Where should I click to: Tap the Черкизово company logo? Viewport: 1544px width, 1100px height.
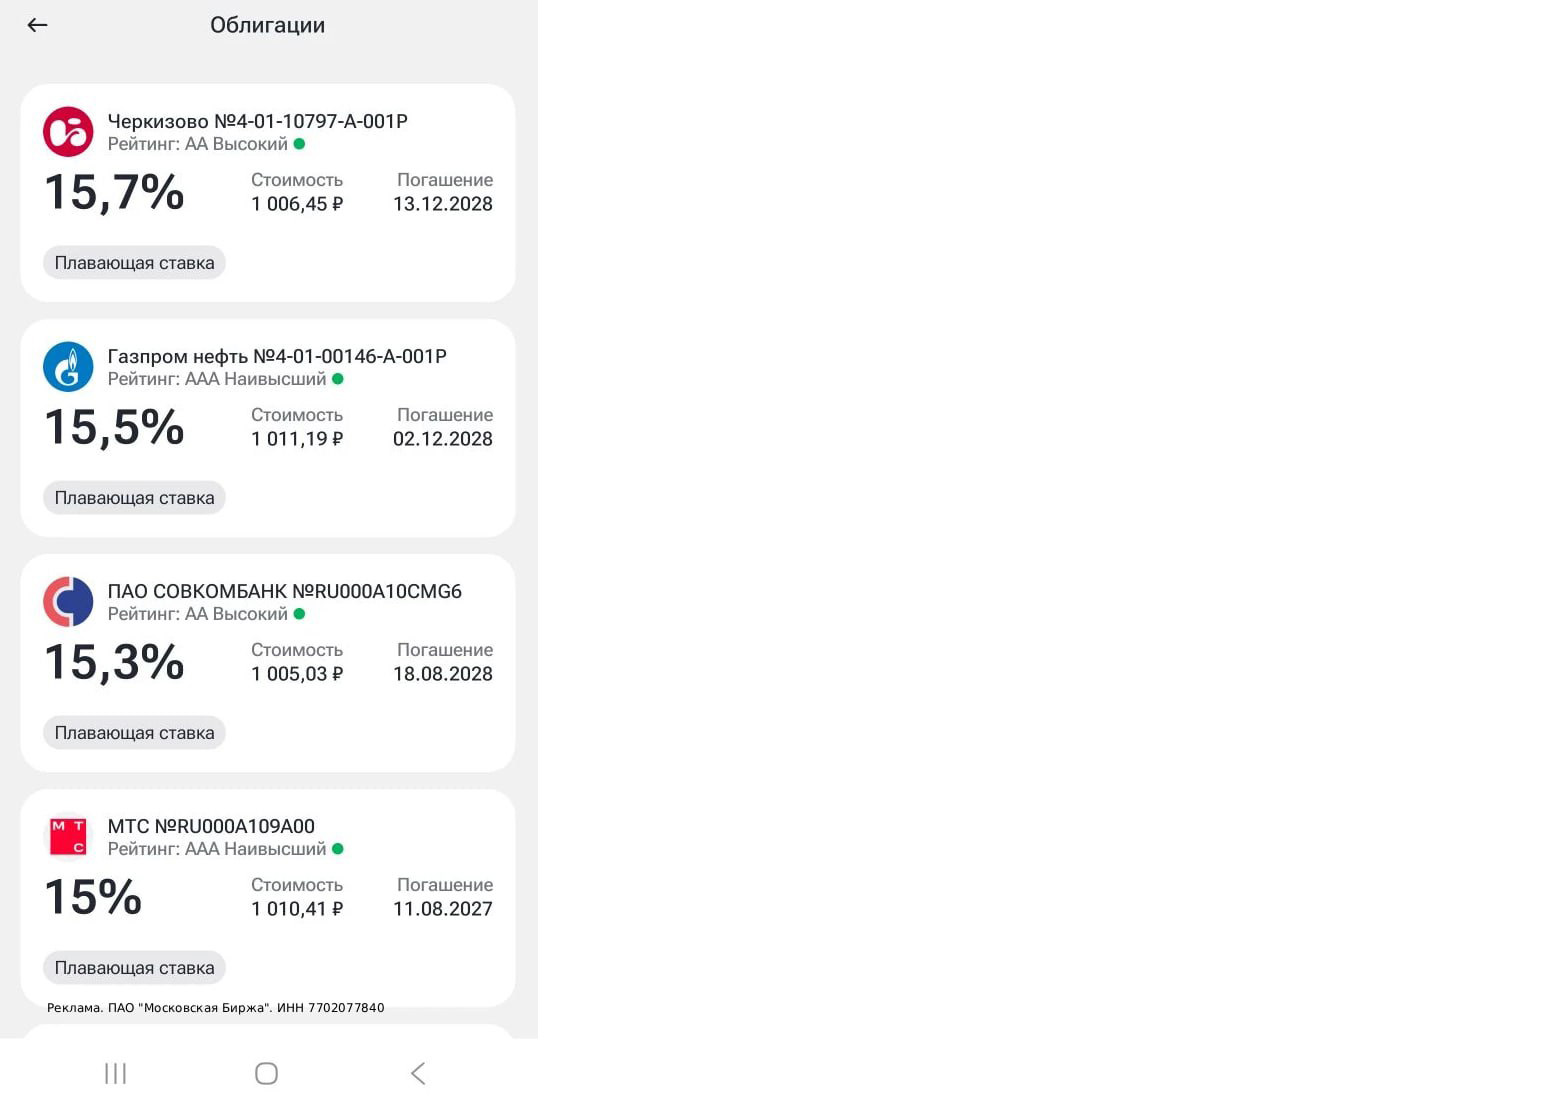(68, 132)
